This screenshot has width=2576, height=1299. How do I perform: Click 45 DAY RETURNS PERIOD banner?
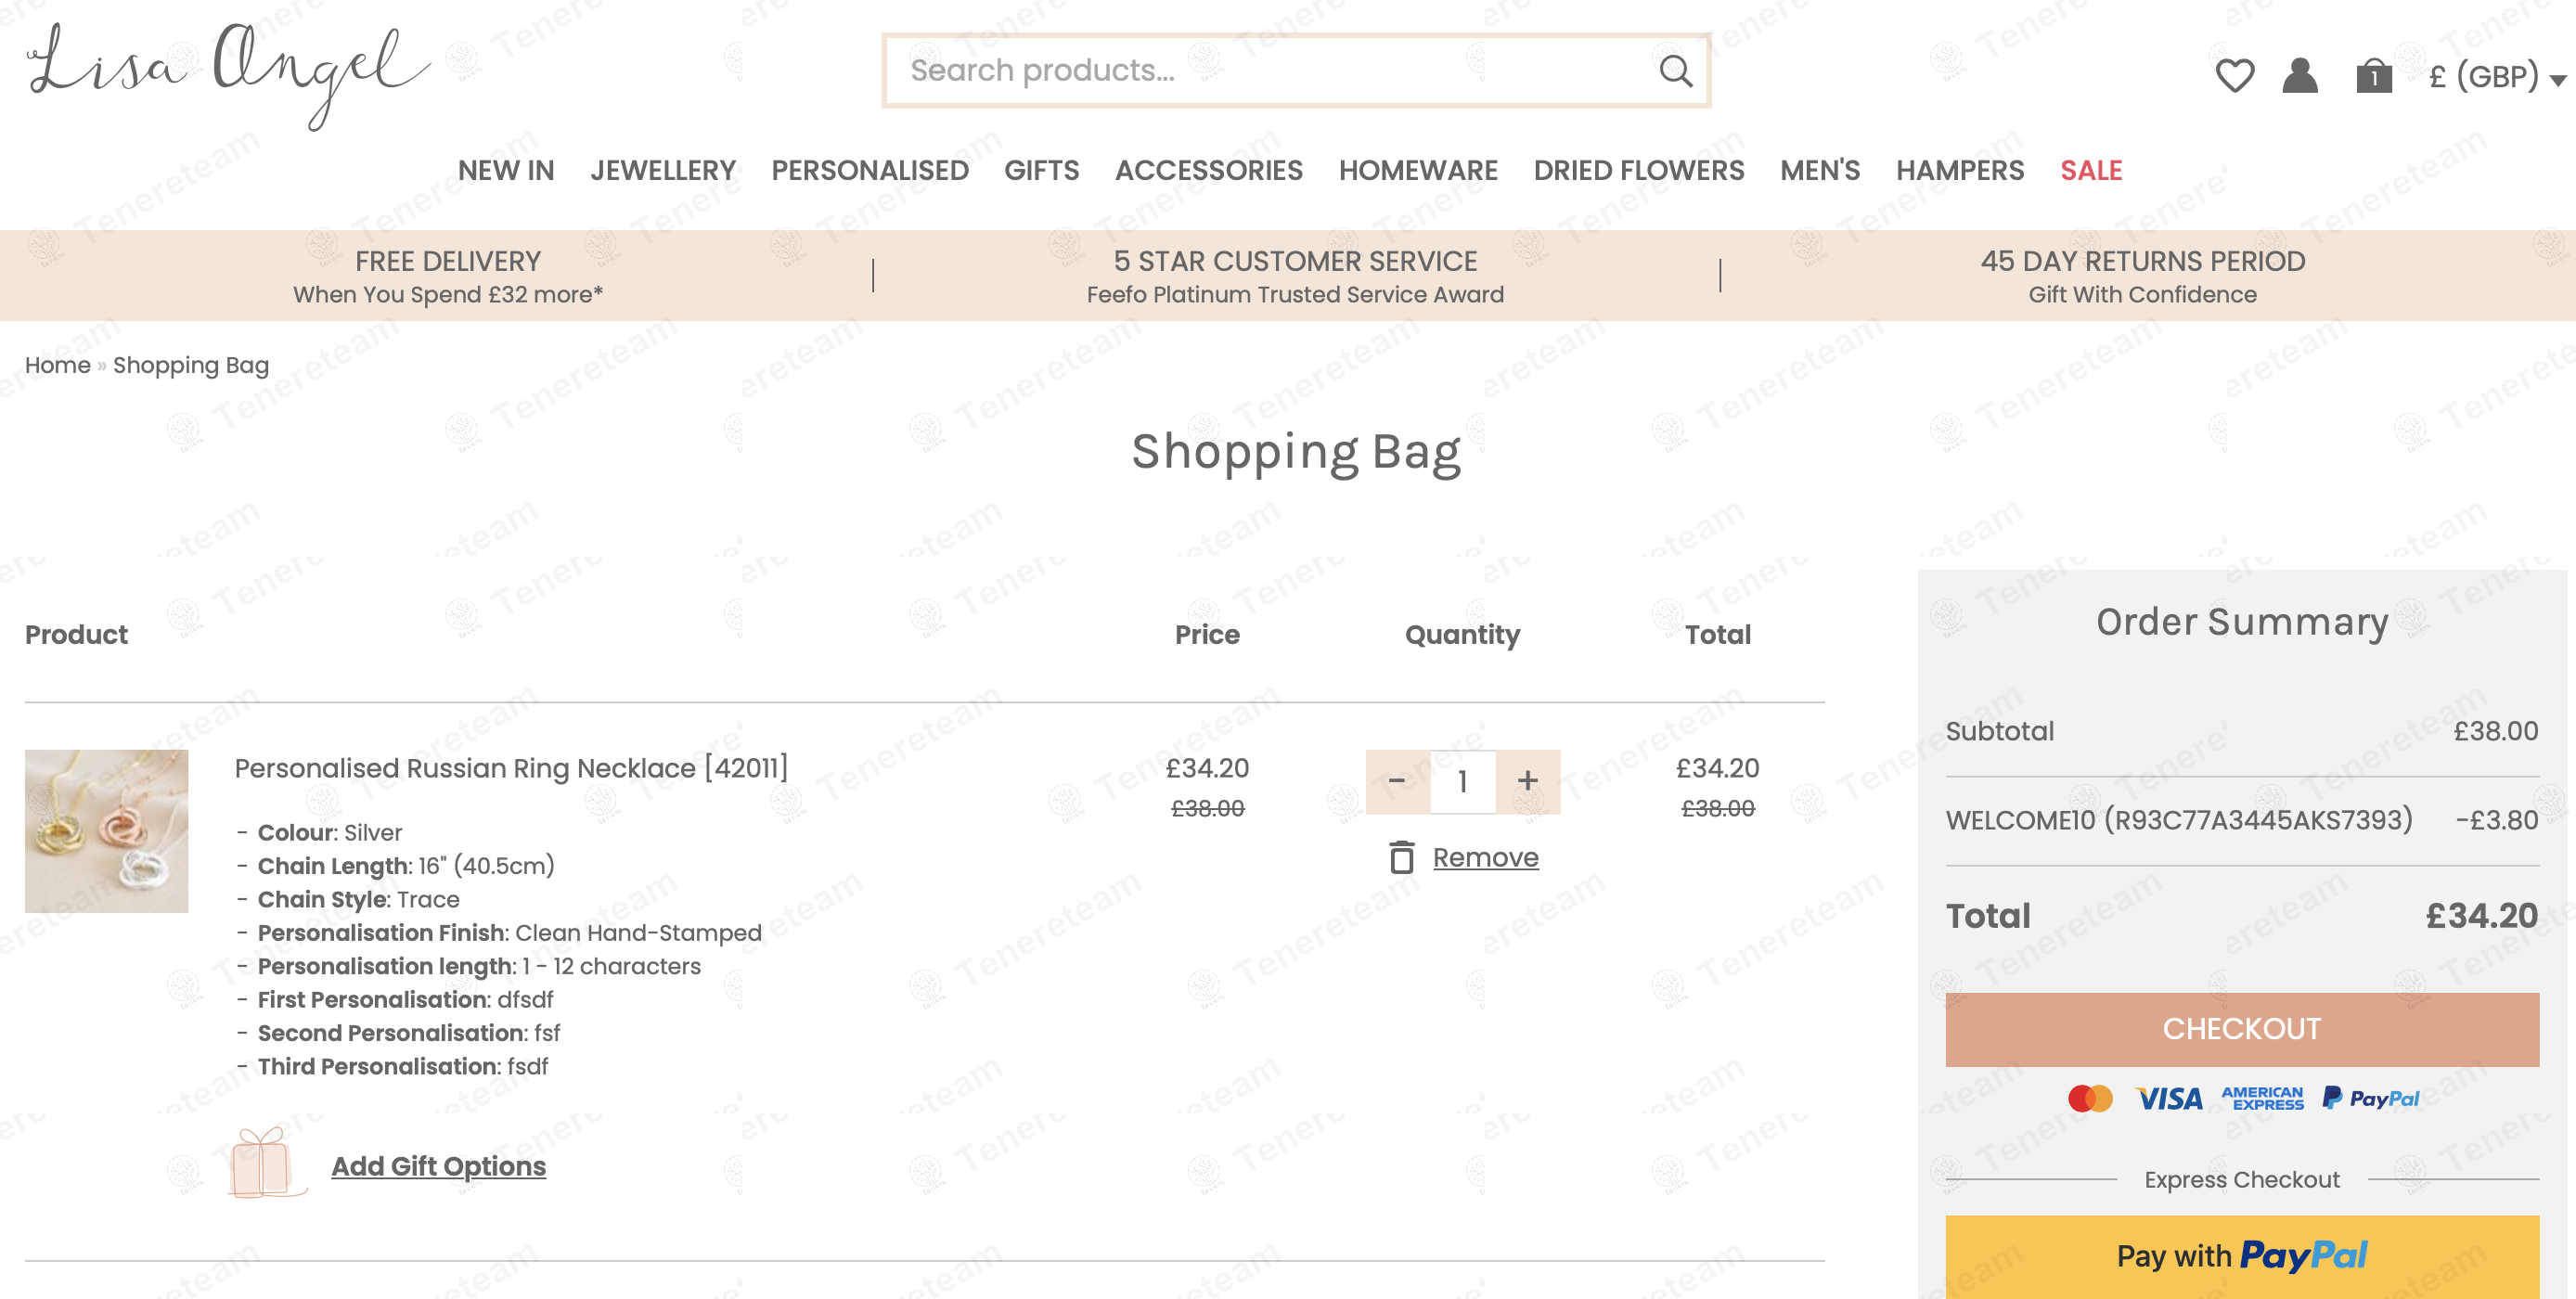tap(2143, 261)
